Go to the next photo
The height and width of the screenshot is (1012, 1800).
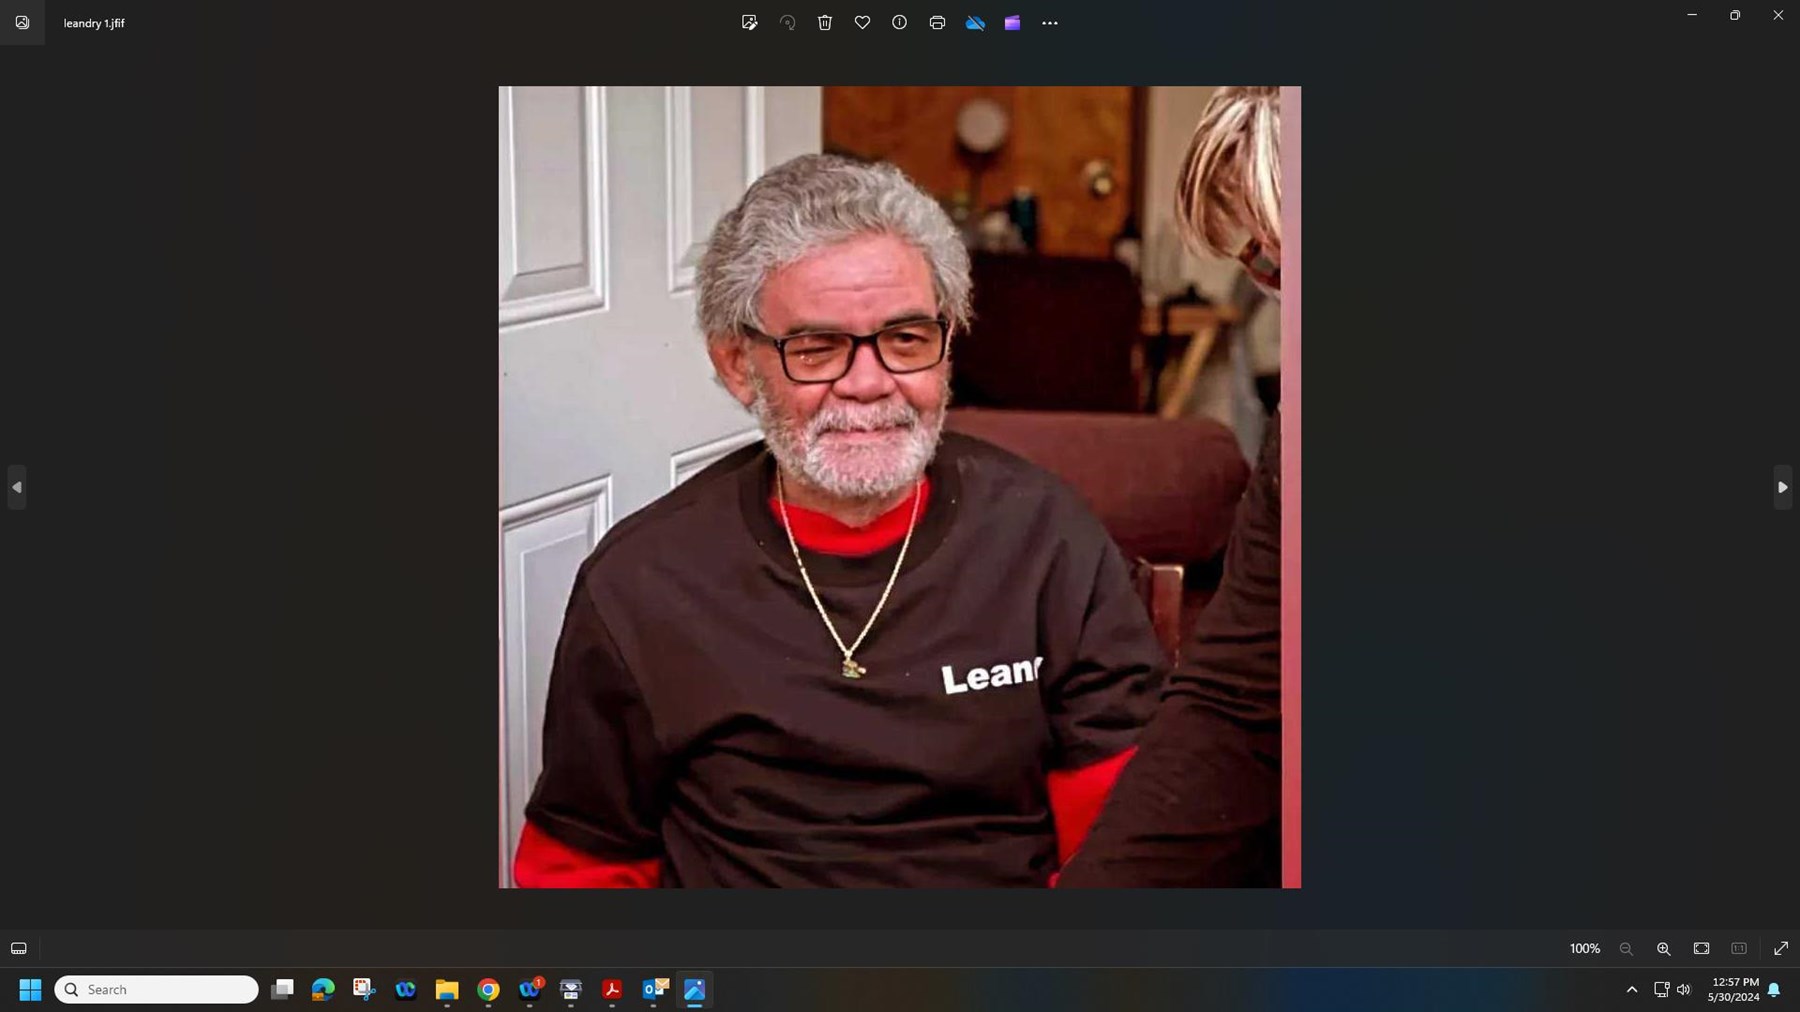(1783, 487)
